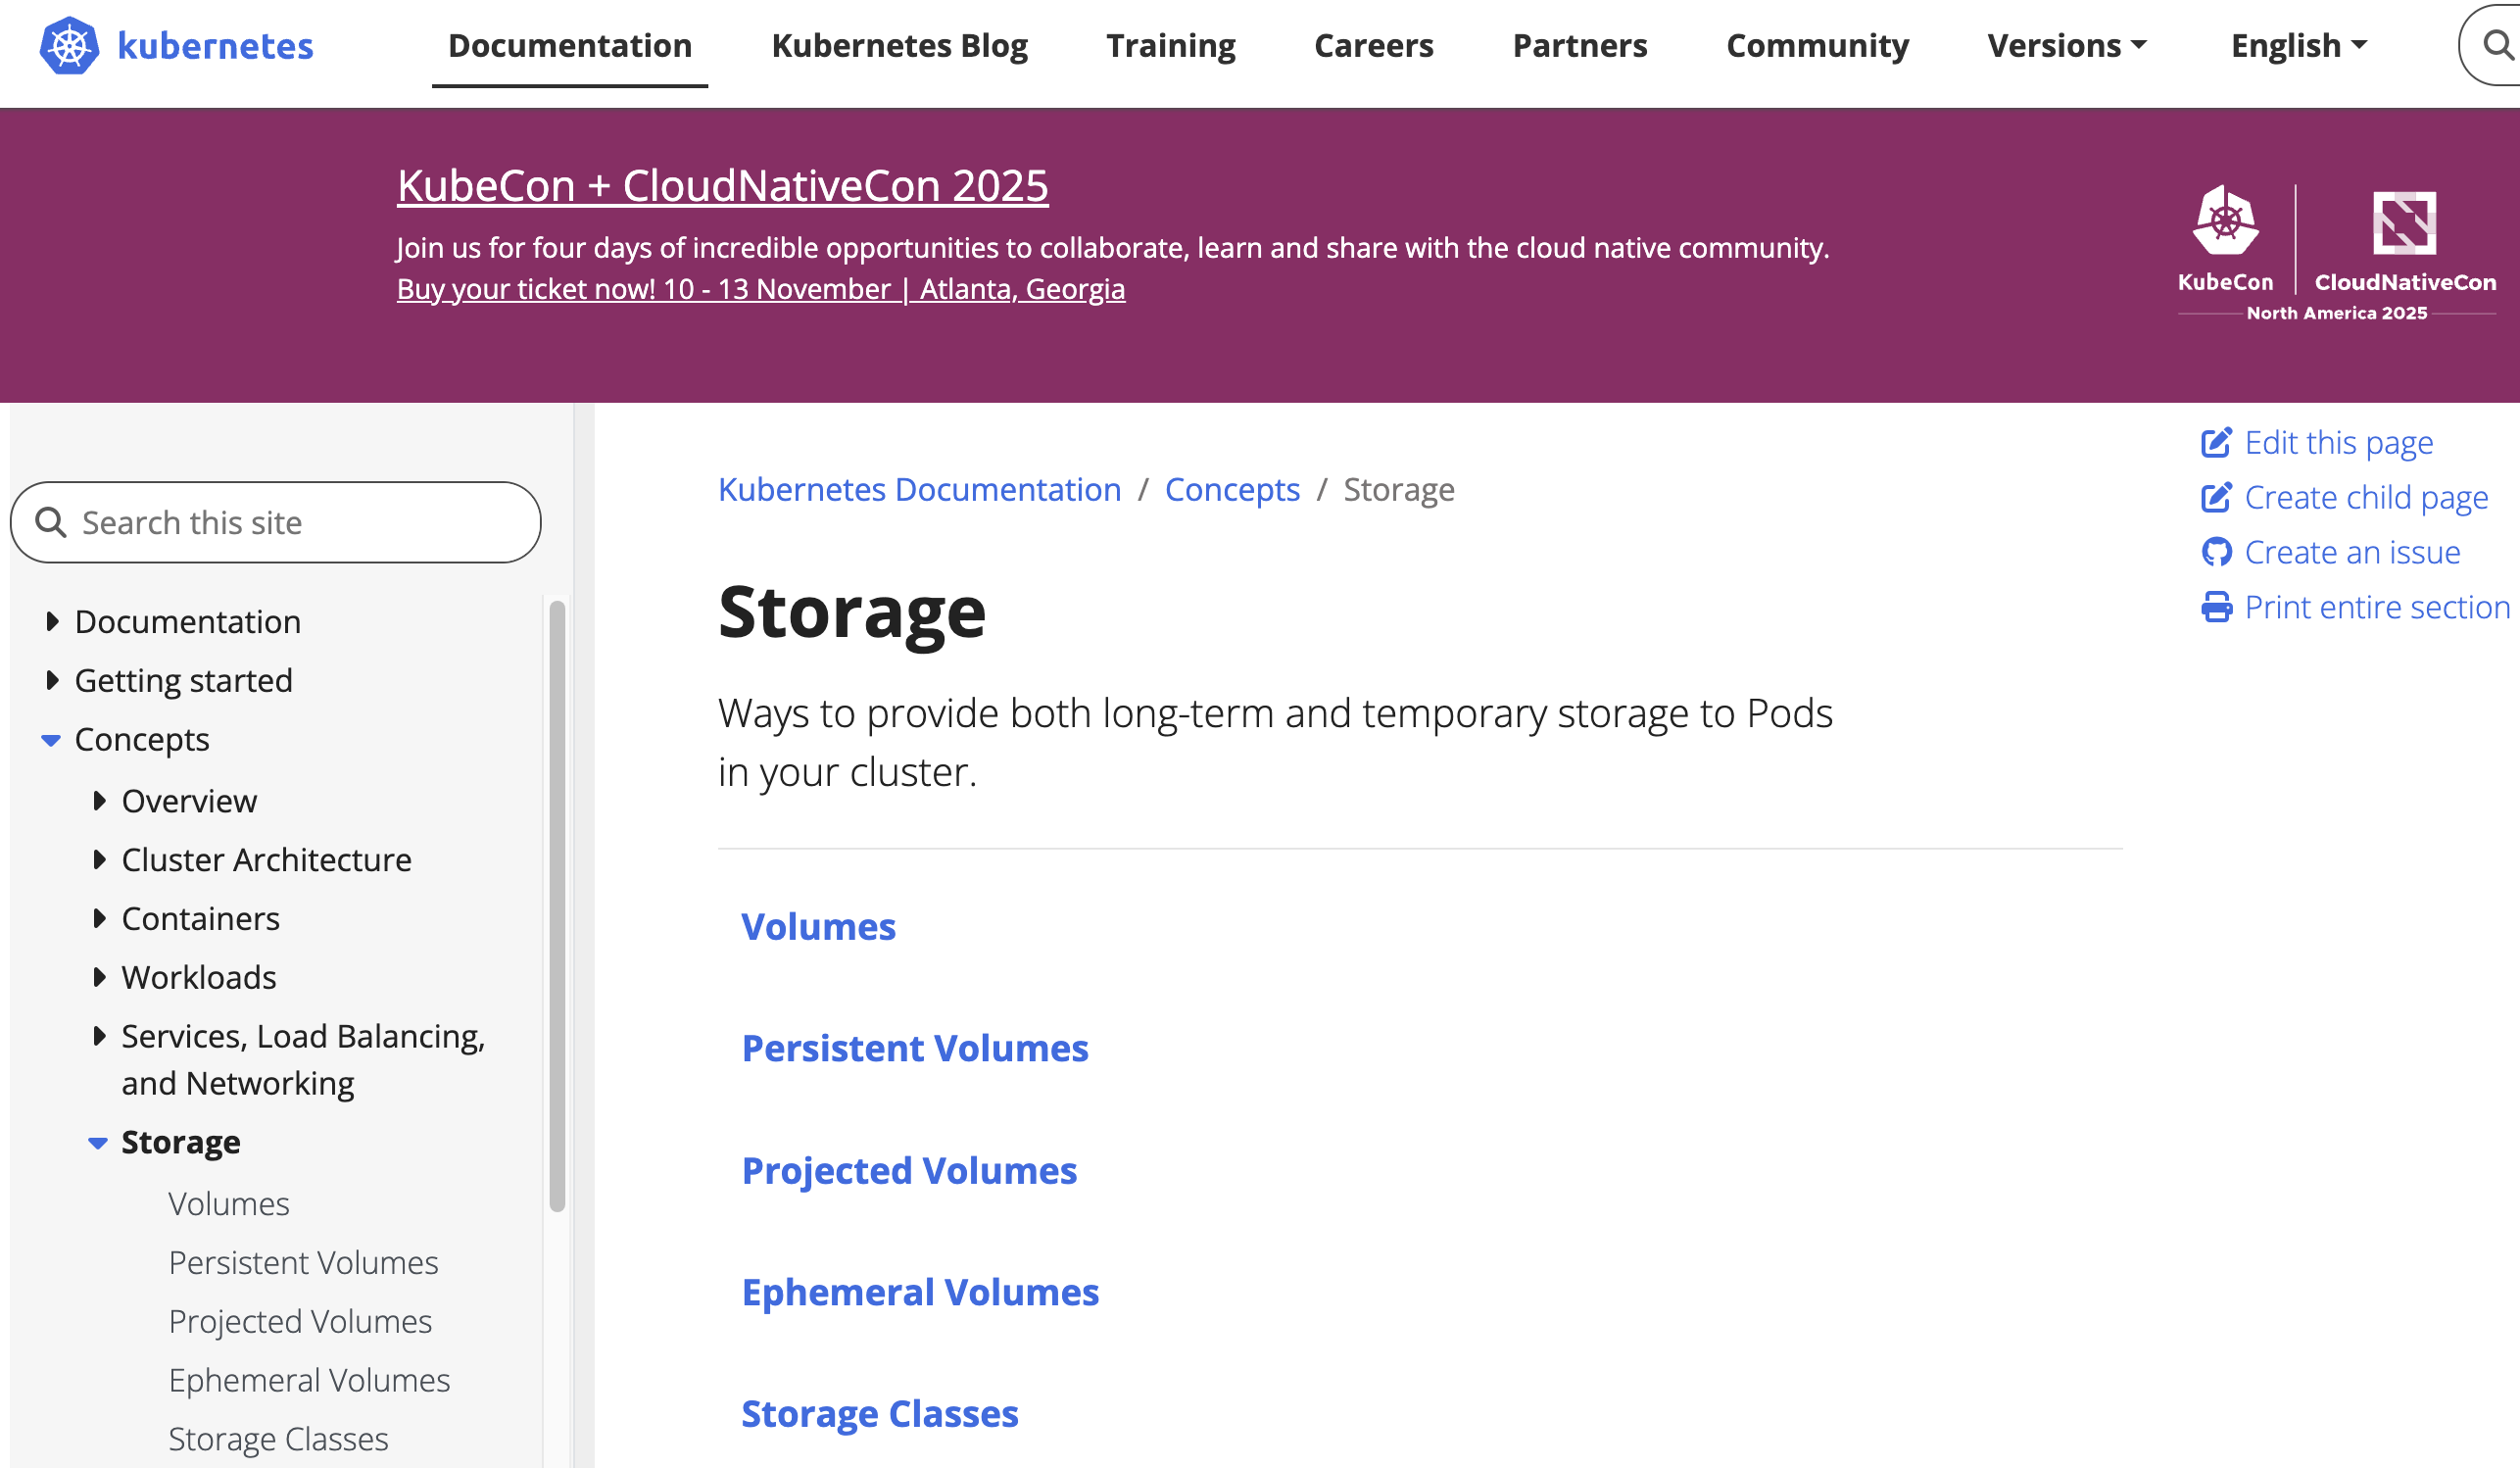Viewport: 2520px width, 1468px height.
Task: Click the Edit this page pencil icon
Action: click(2215, 443)
